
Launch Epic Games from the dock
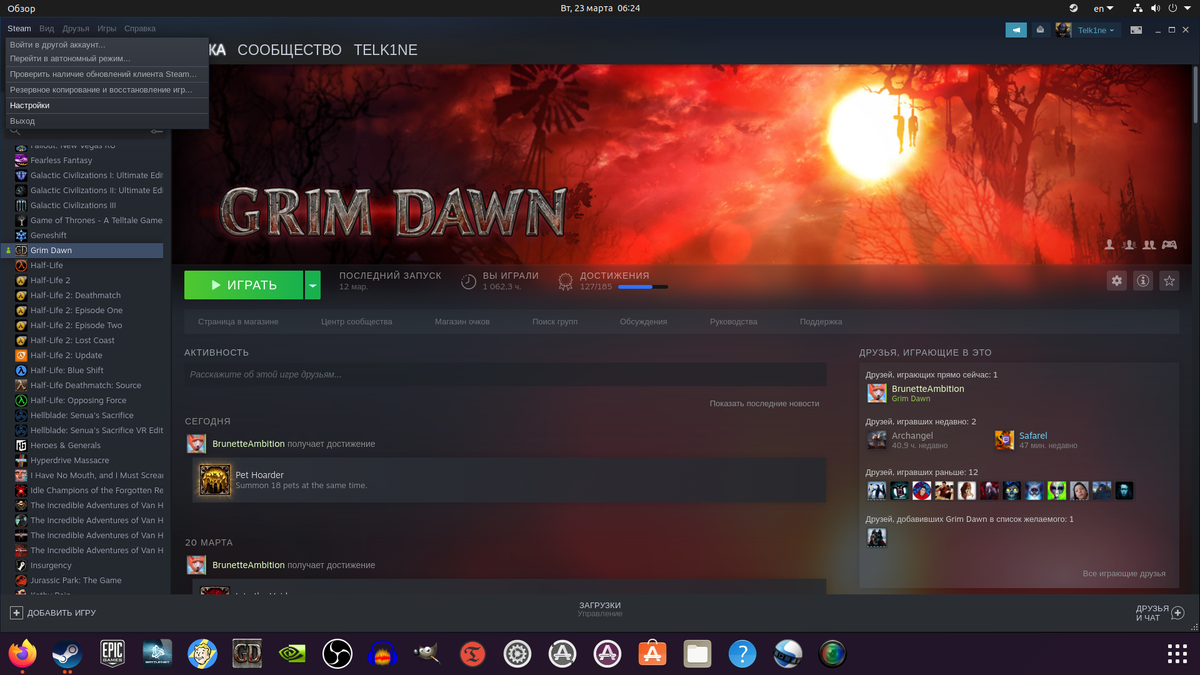tap(112, 653)
